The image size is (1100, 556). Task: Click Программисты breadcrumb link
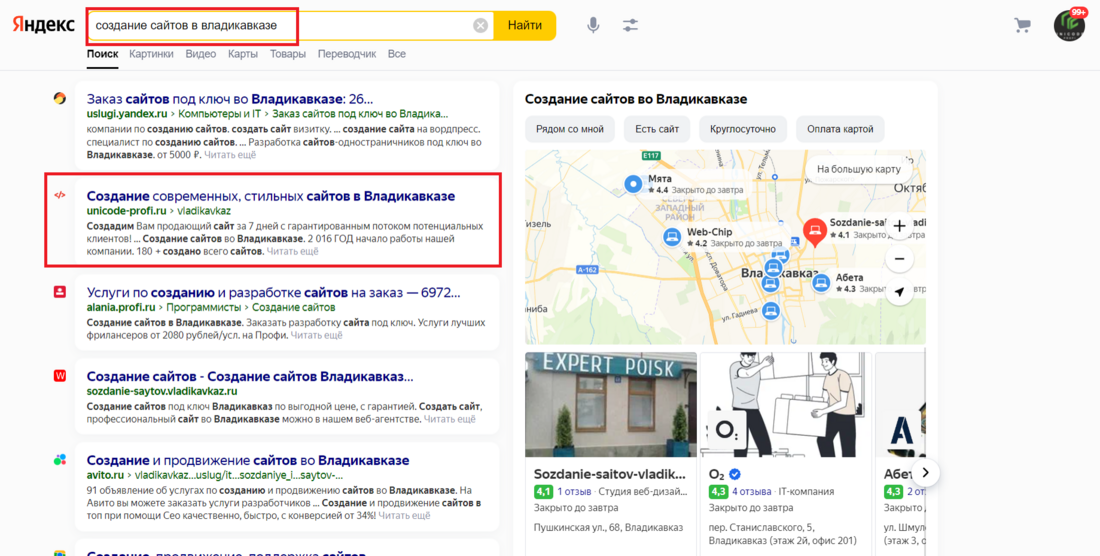203,307
